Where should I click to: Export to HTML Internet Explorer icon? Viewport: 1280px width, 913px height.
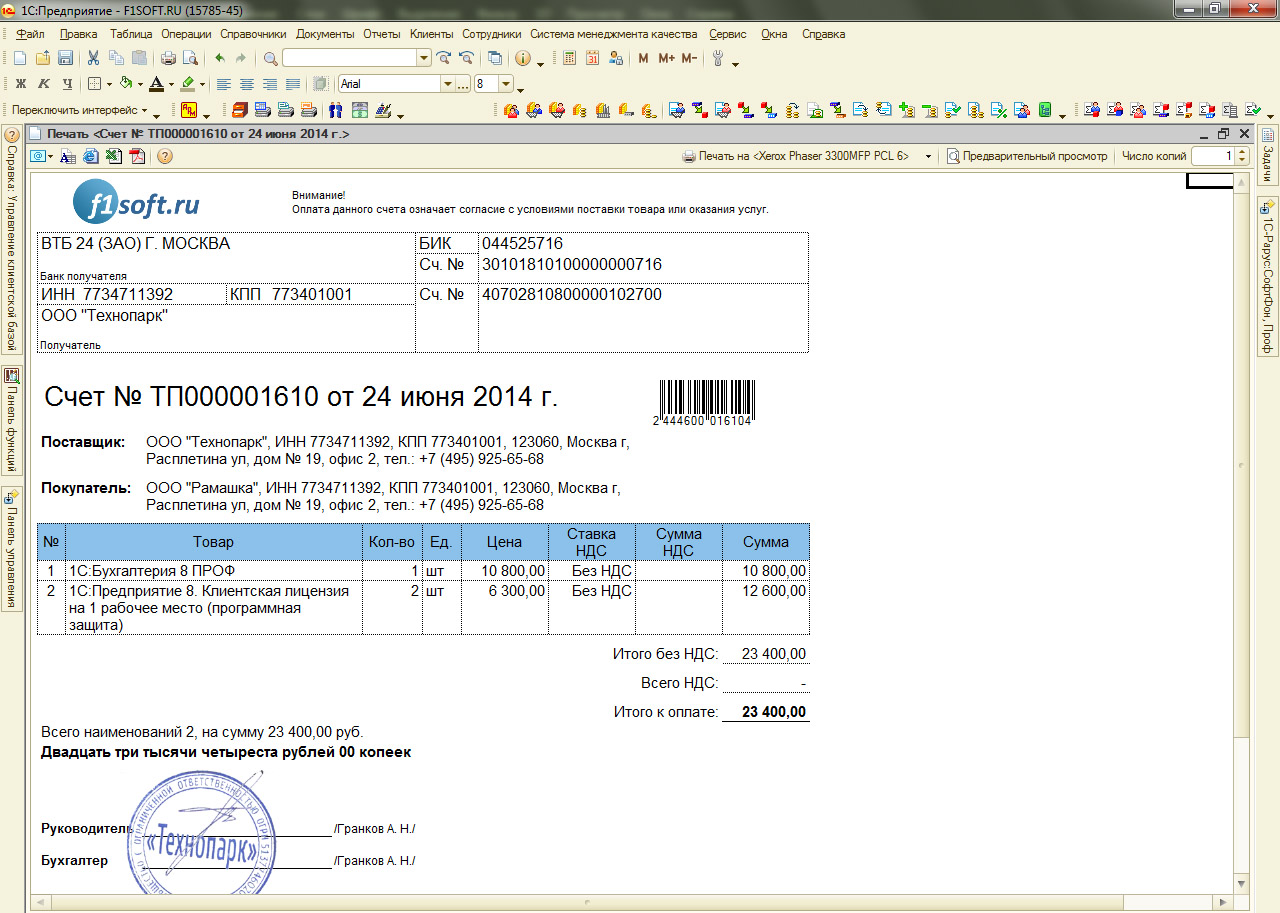90,156
